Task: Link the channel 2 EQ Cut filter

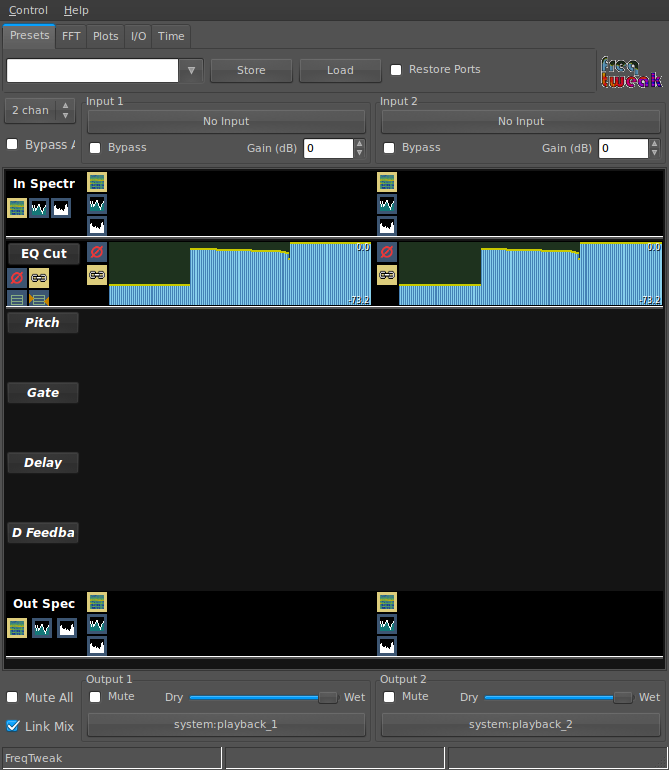Action: click(387, 275)
